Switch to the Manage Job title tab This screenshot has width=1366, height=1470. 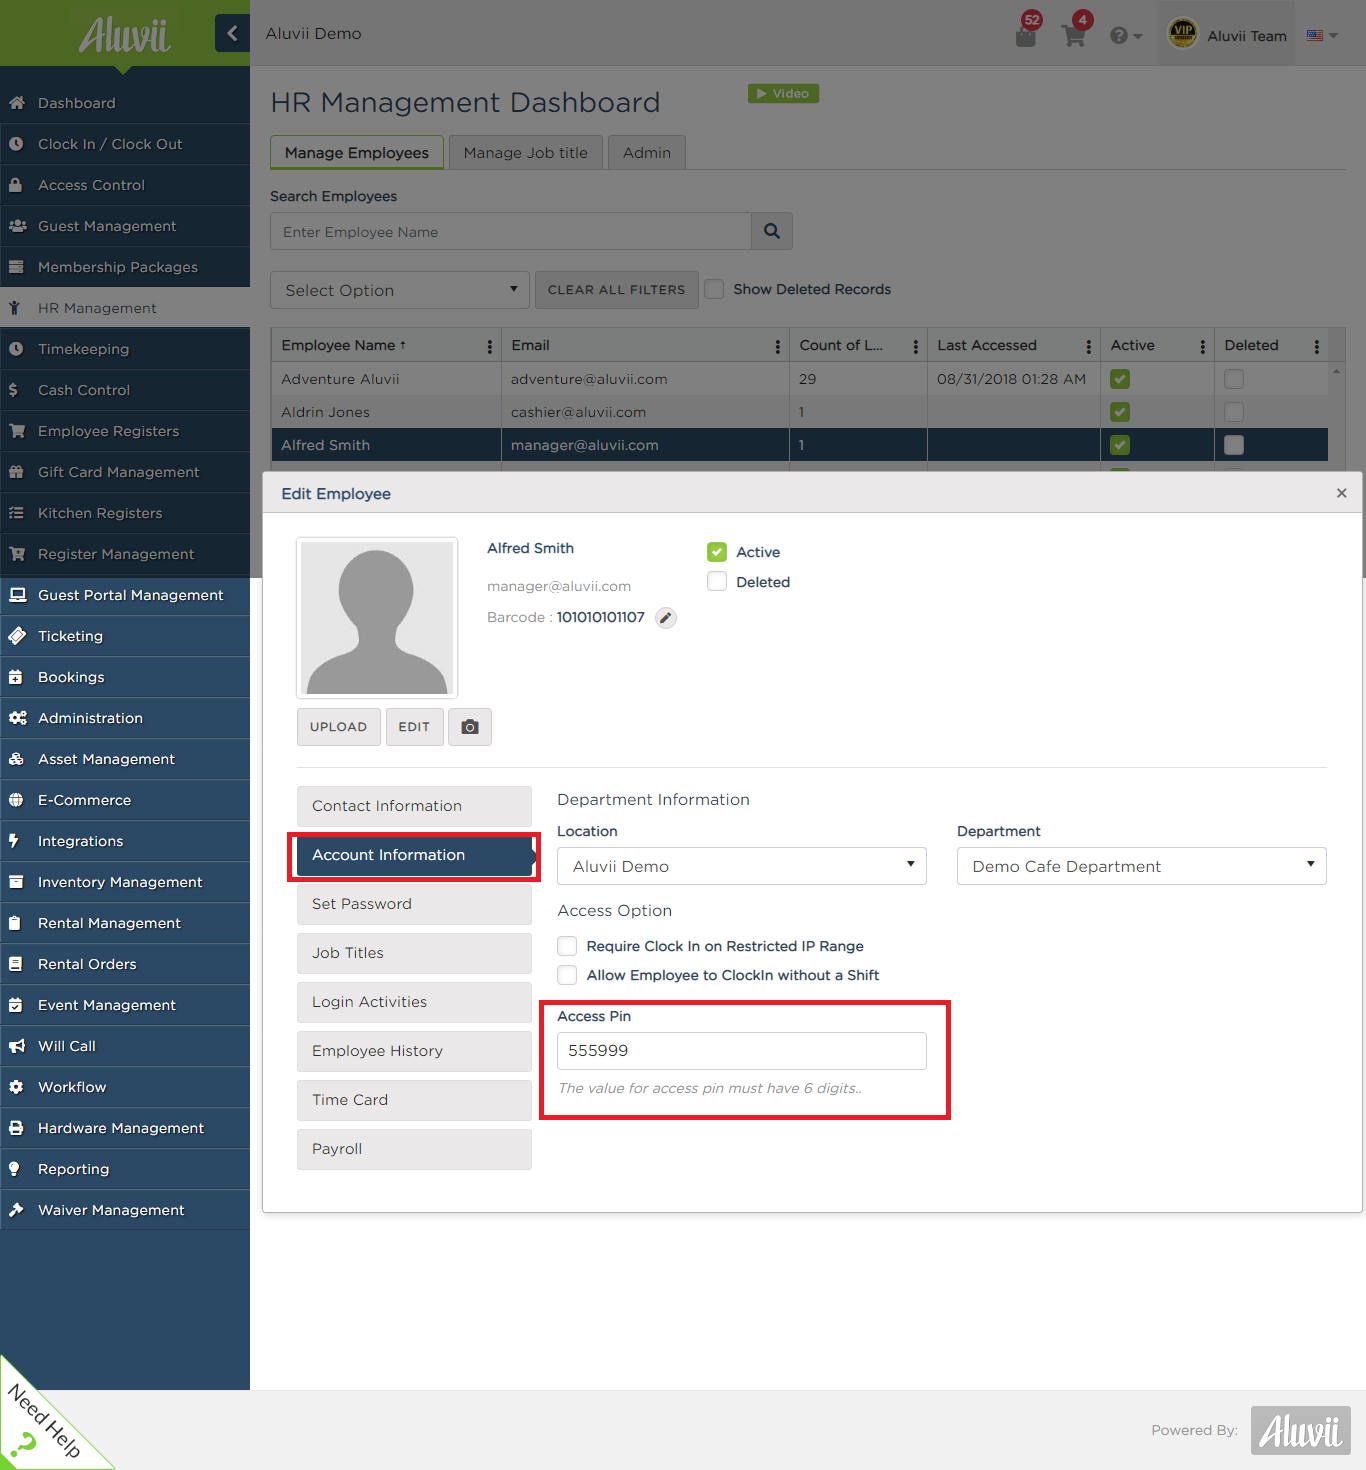[525, 152]
